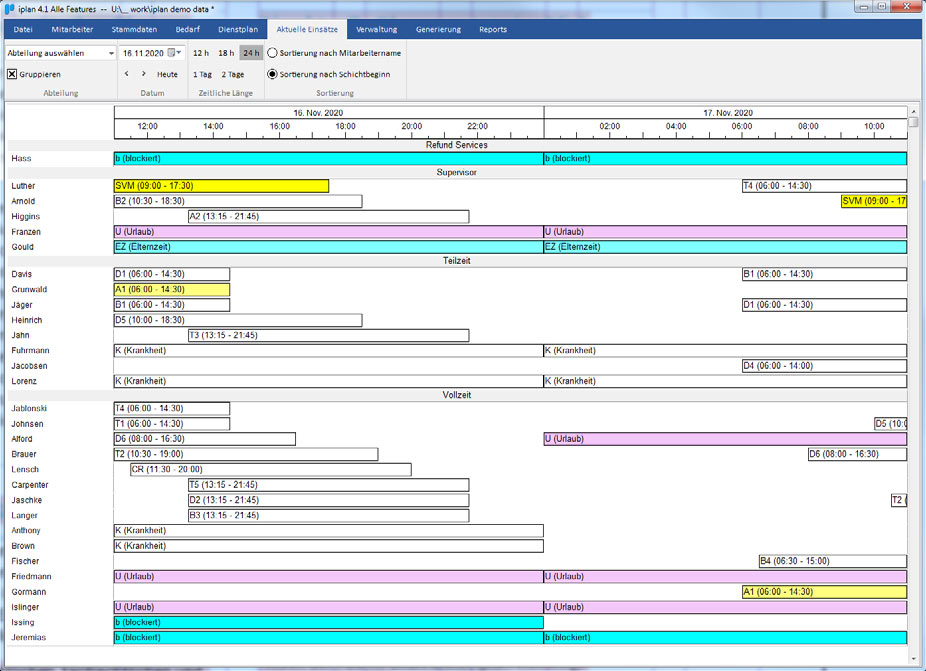Select Grunwald's yellow A1 (06:00 - 14:30) shift
The height and width of the screenshot is (671, 926).
[x=172, y=289]
